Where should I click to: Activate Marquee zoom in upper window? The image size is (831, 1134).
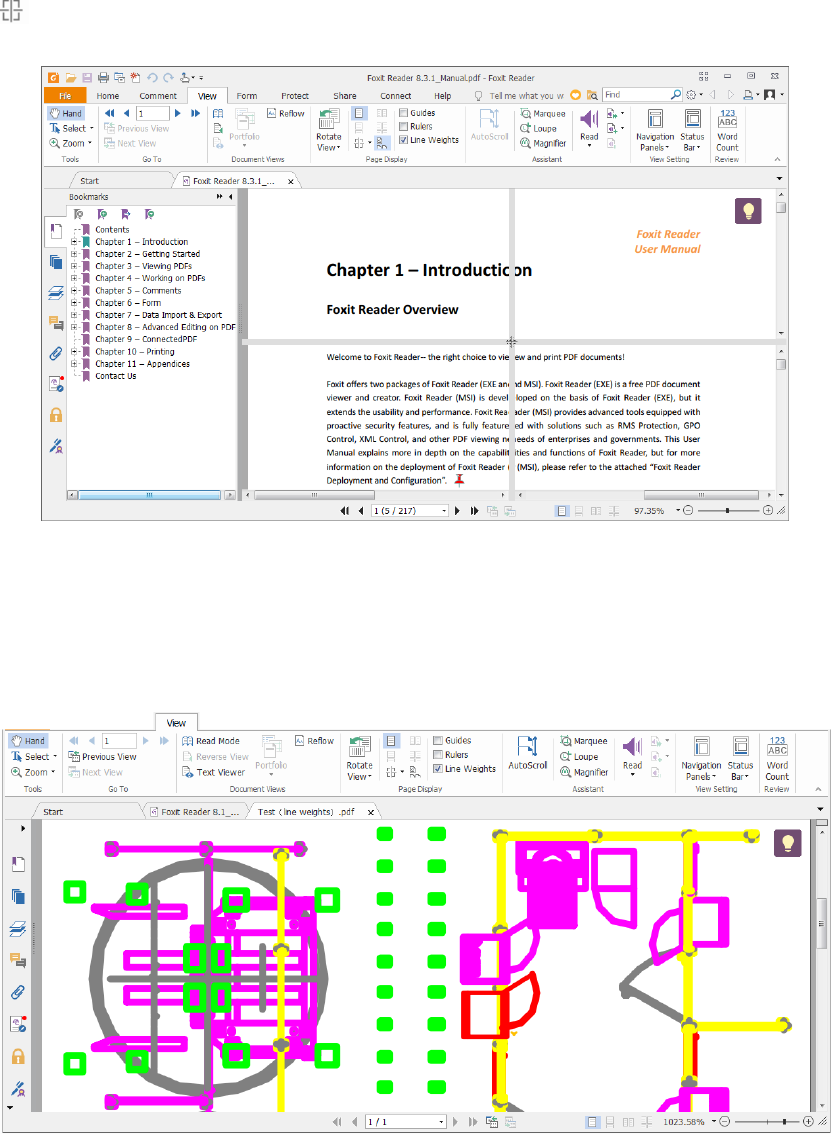543,114
